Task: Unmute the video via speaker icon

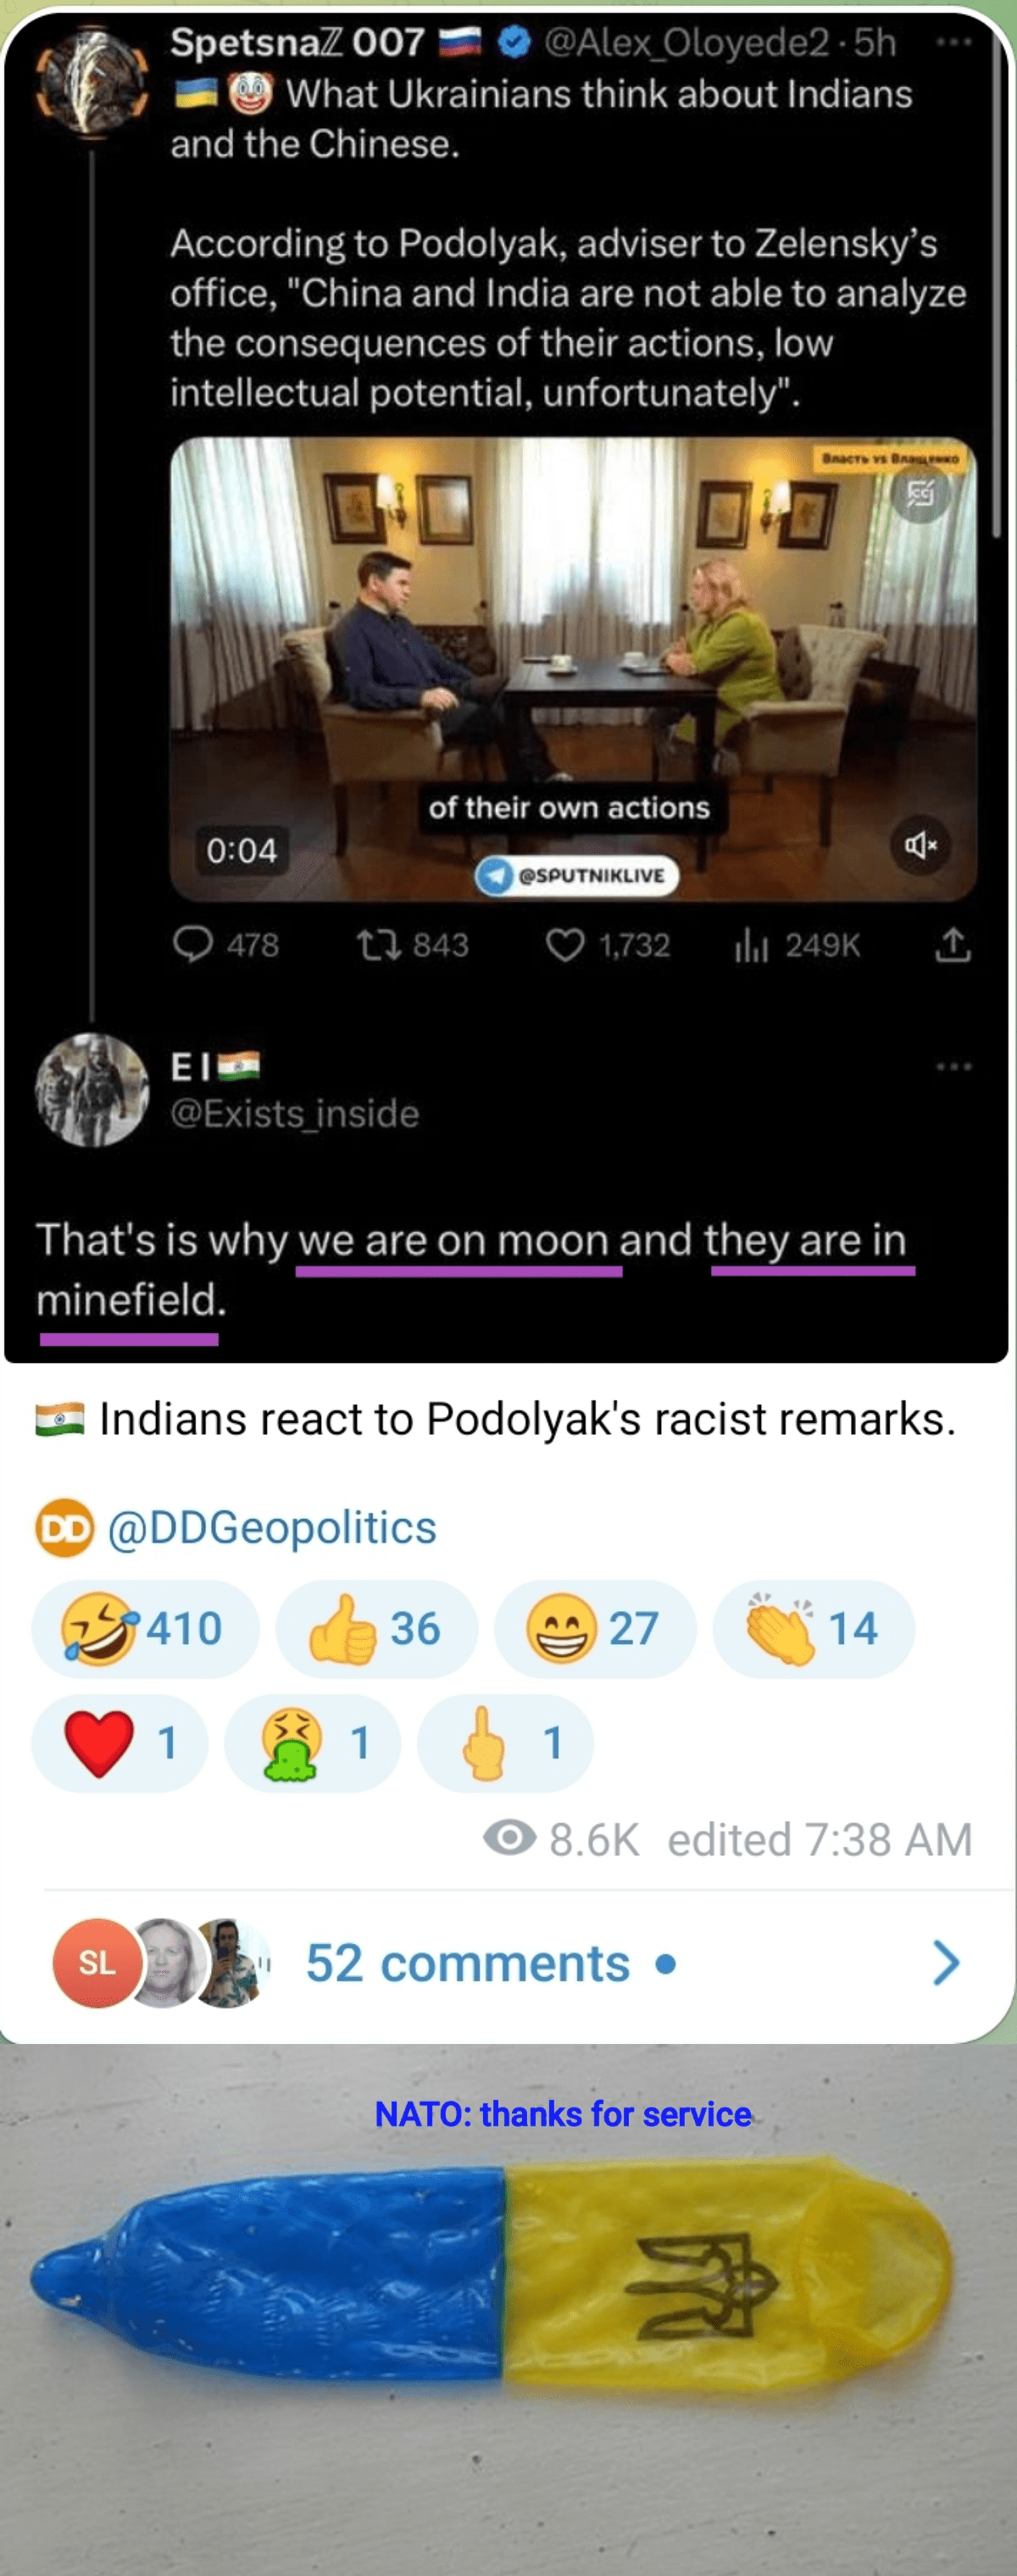Action: [x=920, y=845]
